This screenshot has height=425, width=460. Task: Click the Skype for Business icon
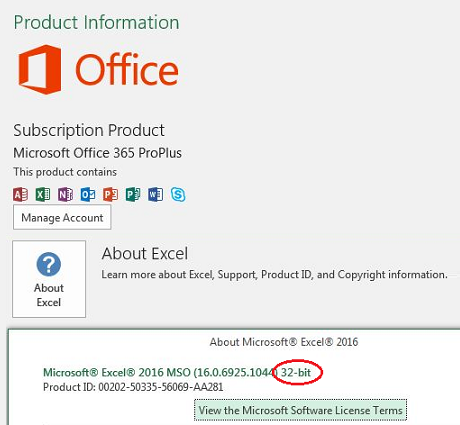[178, 194]
